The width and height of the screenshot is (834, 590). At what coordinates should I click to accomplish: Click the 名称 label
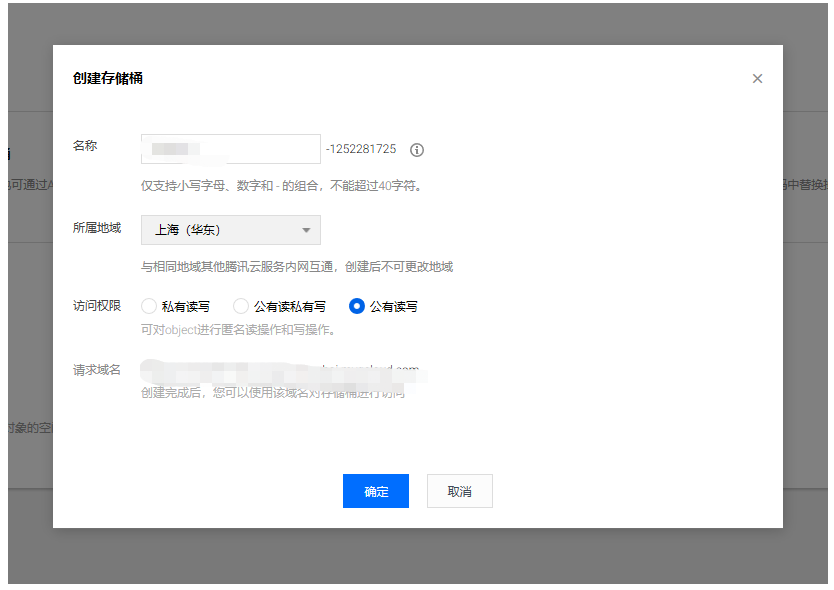[x=85, y=146]
